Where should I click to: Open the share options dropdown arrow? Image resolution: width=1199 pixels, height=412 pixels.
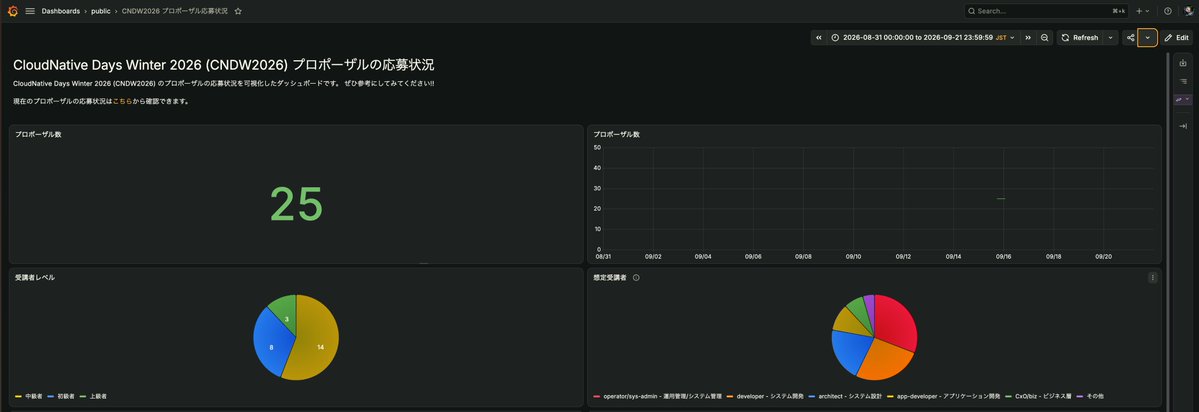(1147, 37)
